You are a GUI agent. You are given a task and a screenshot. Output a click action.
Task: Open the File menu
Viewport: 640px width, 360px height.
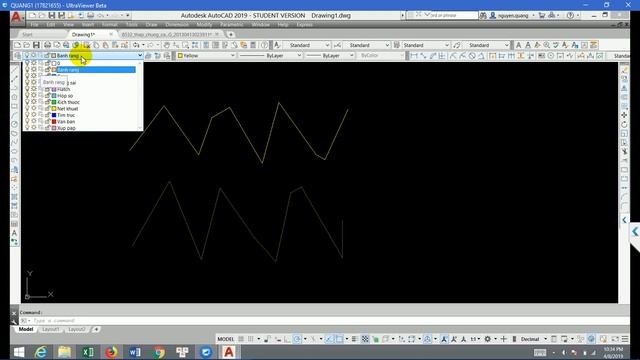[x=34, y=25]
